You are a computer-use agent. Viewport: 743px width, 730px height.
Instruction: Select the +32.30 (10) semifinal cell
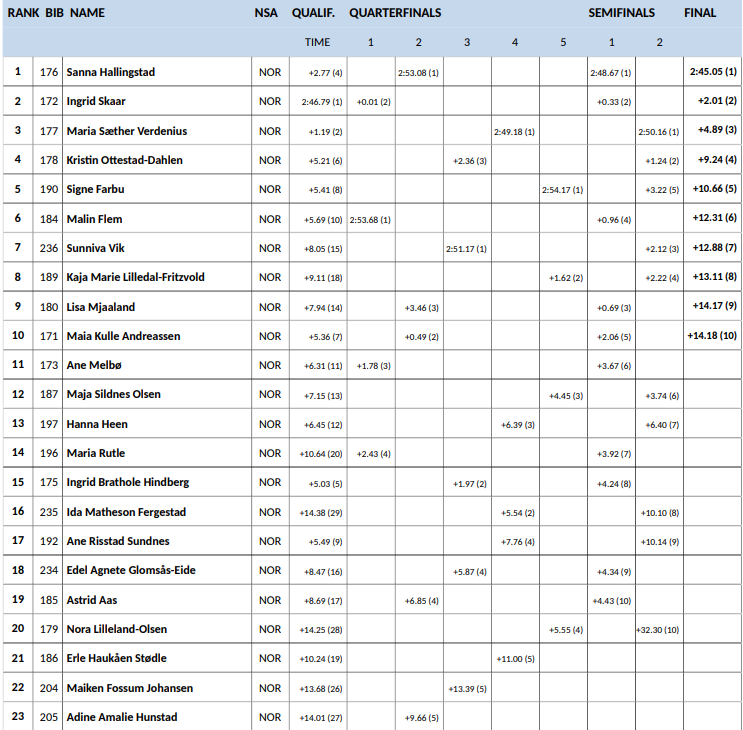(x=658, y=629)
